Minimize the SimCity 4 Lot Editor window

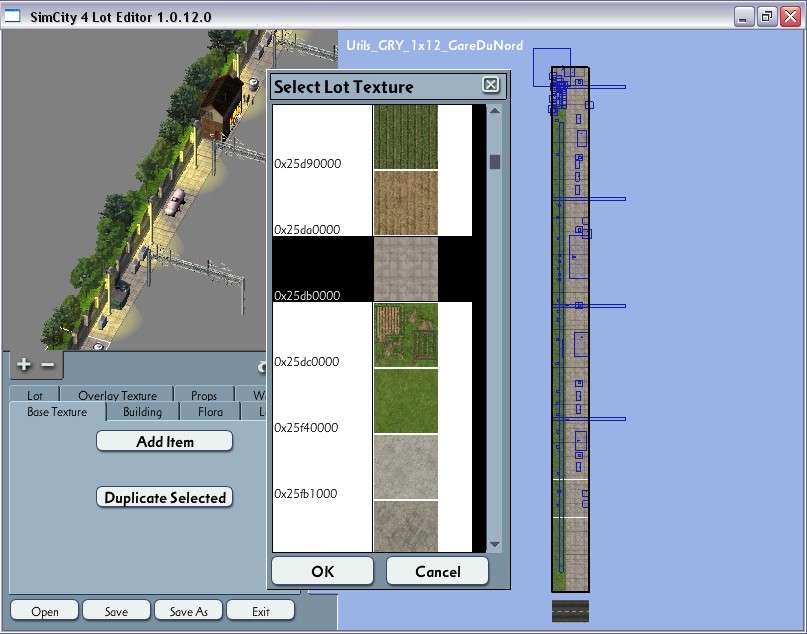[x=743, y=16]
